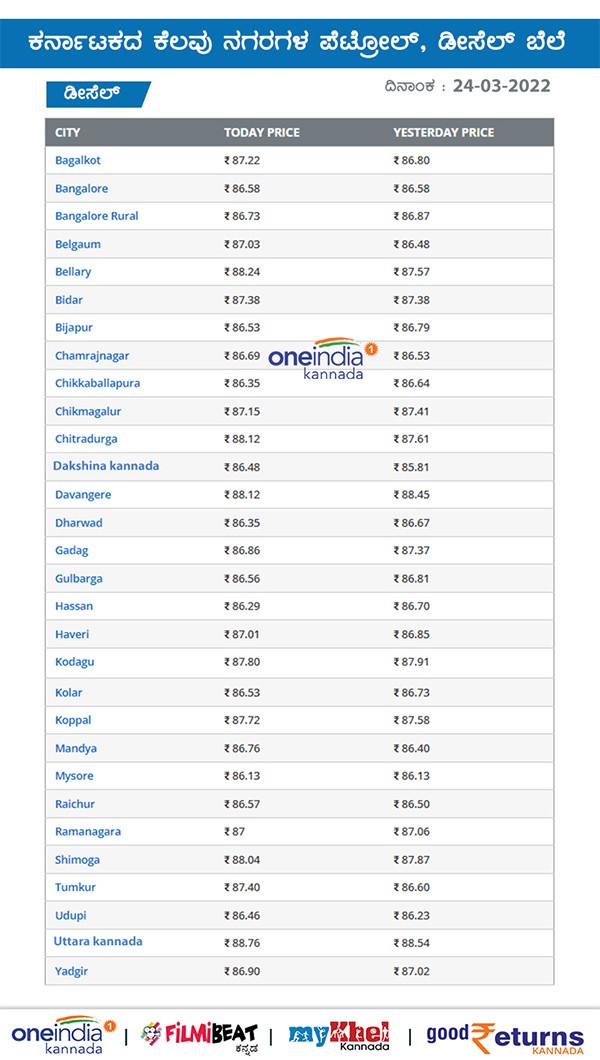Click the CITY column header
Screen dimensions: 600x1060
(68, 133)
